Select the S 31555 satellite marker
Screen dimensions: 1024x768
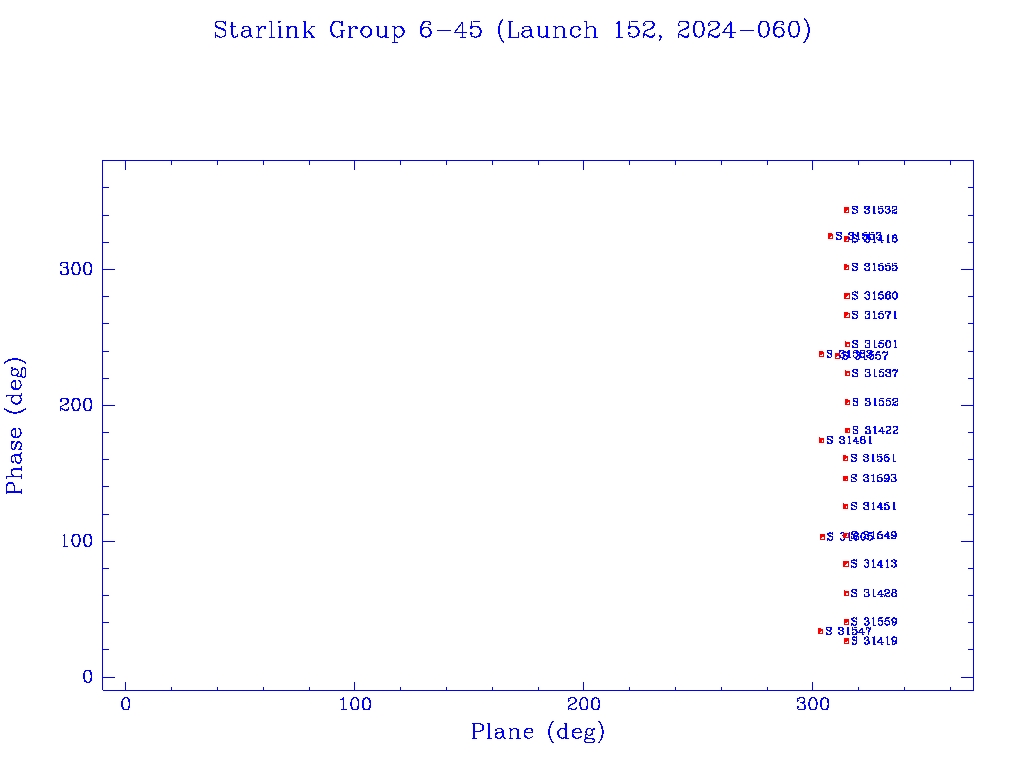click(x=846, y=267)
